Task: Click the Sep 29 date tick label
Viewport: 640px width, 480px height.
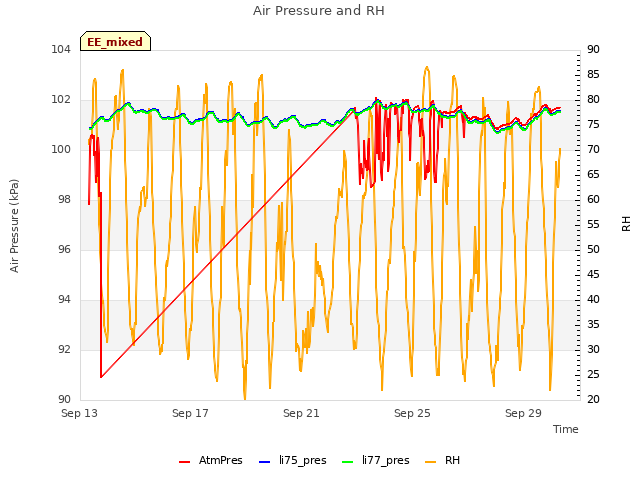Action: pyautogui.click(x=523, y=413)
